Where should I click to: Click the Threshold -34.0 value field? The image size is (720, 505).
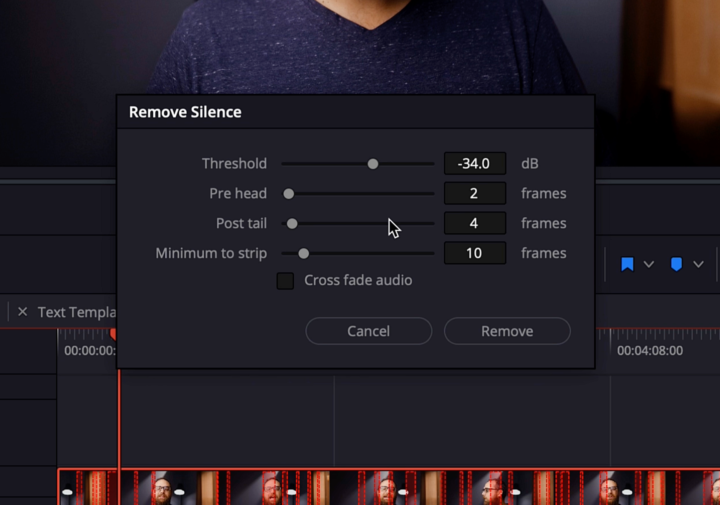(475, 163)
